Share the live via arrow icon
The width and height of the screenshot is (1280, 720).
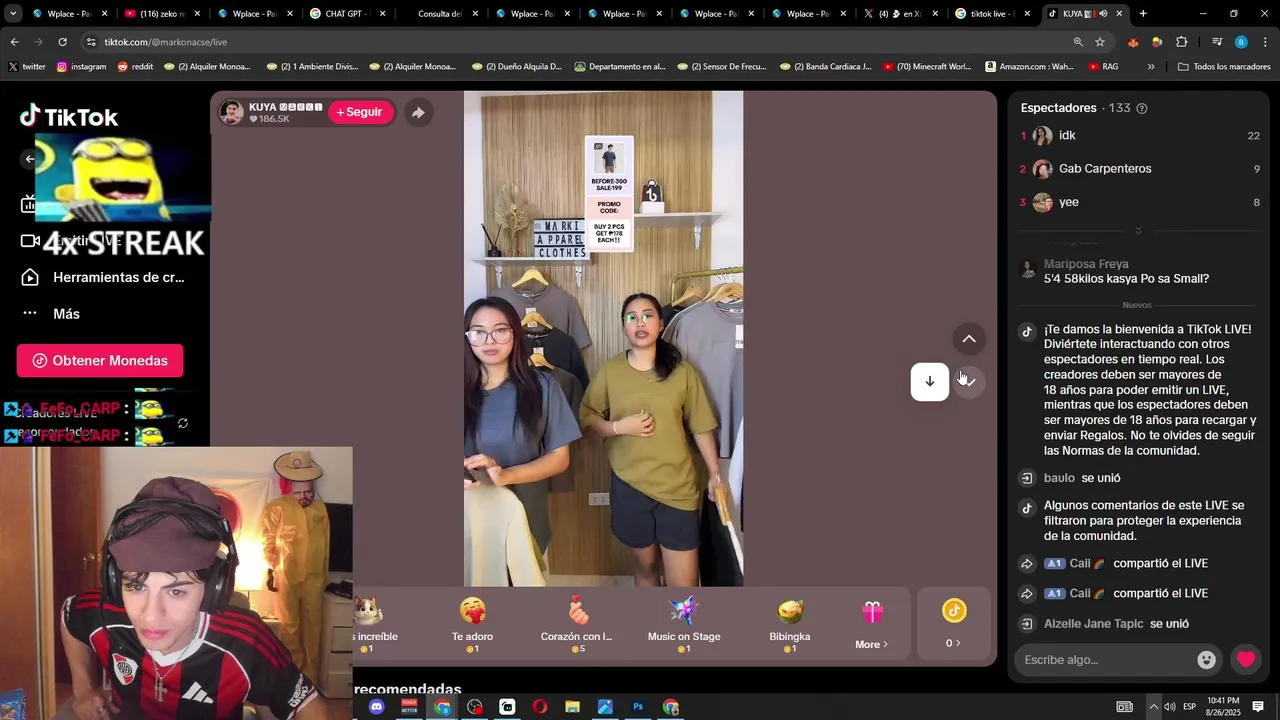pos(418,112)
